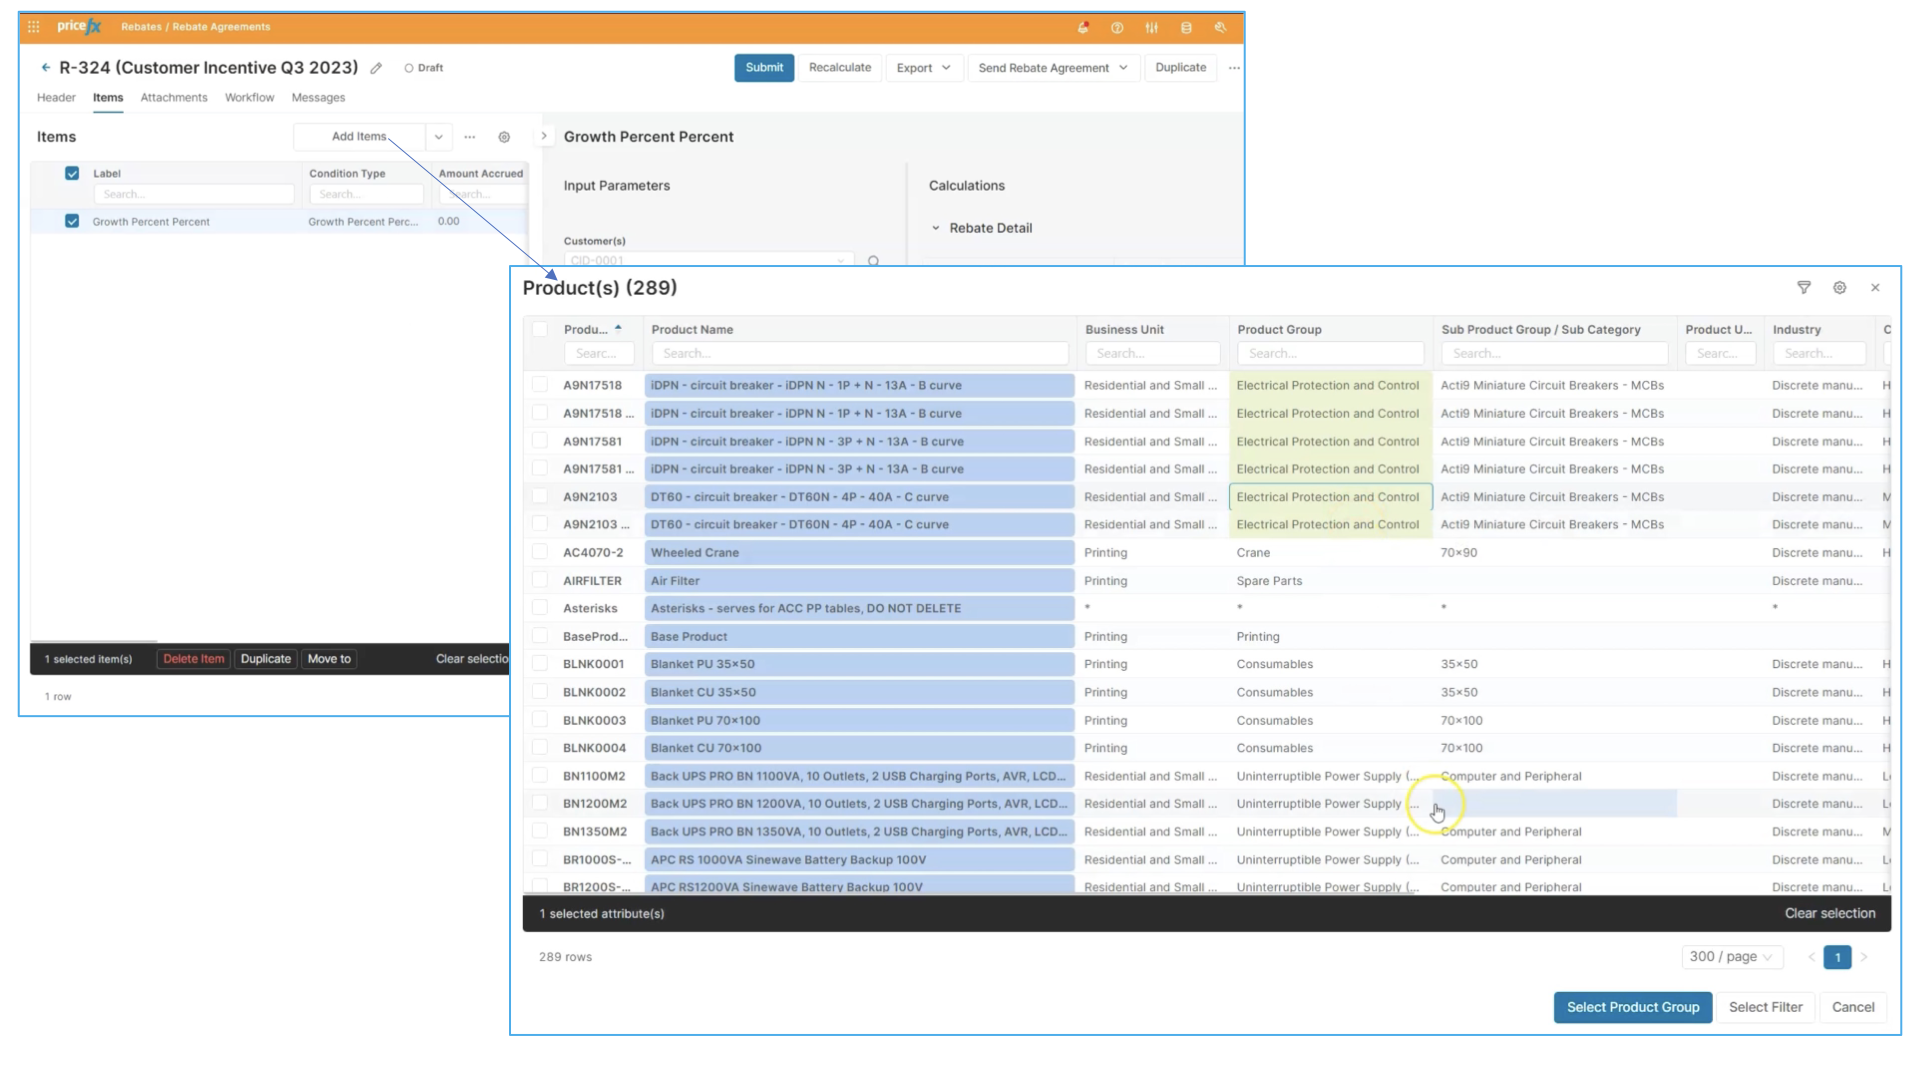Open more actions menu beside Duplicate
The image size is (1920, 1080).
1234,68
